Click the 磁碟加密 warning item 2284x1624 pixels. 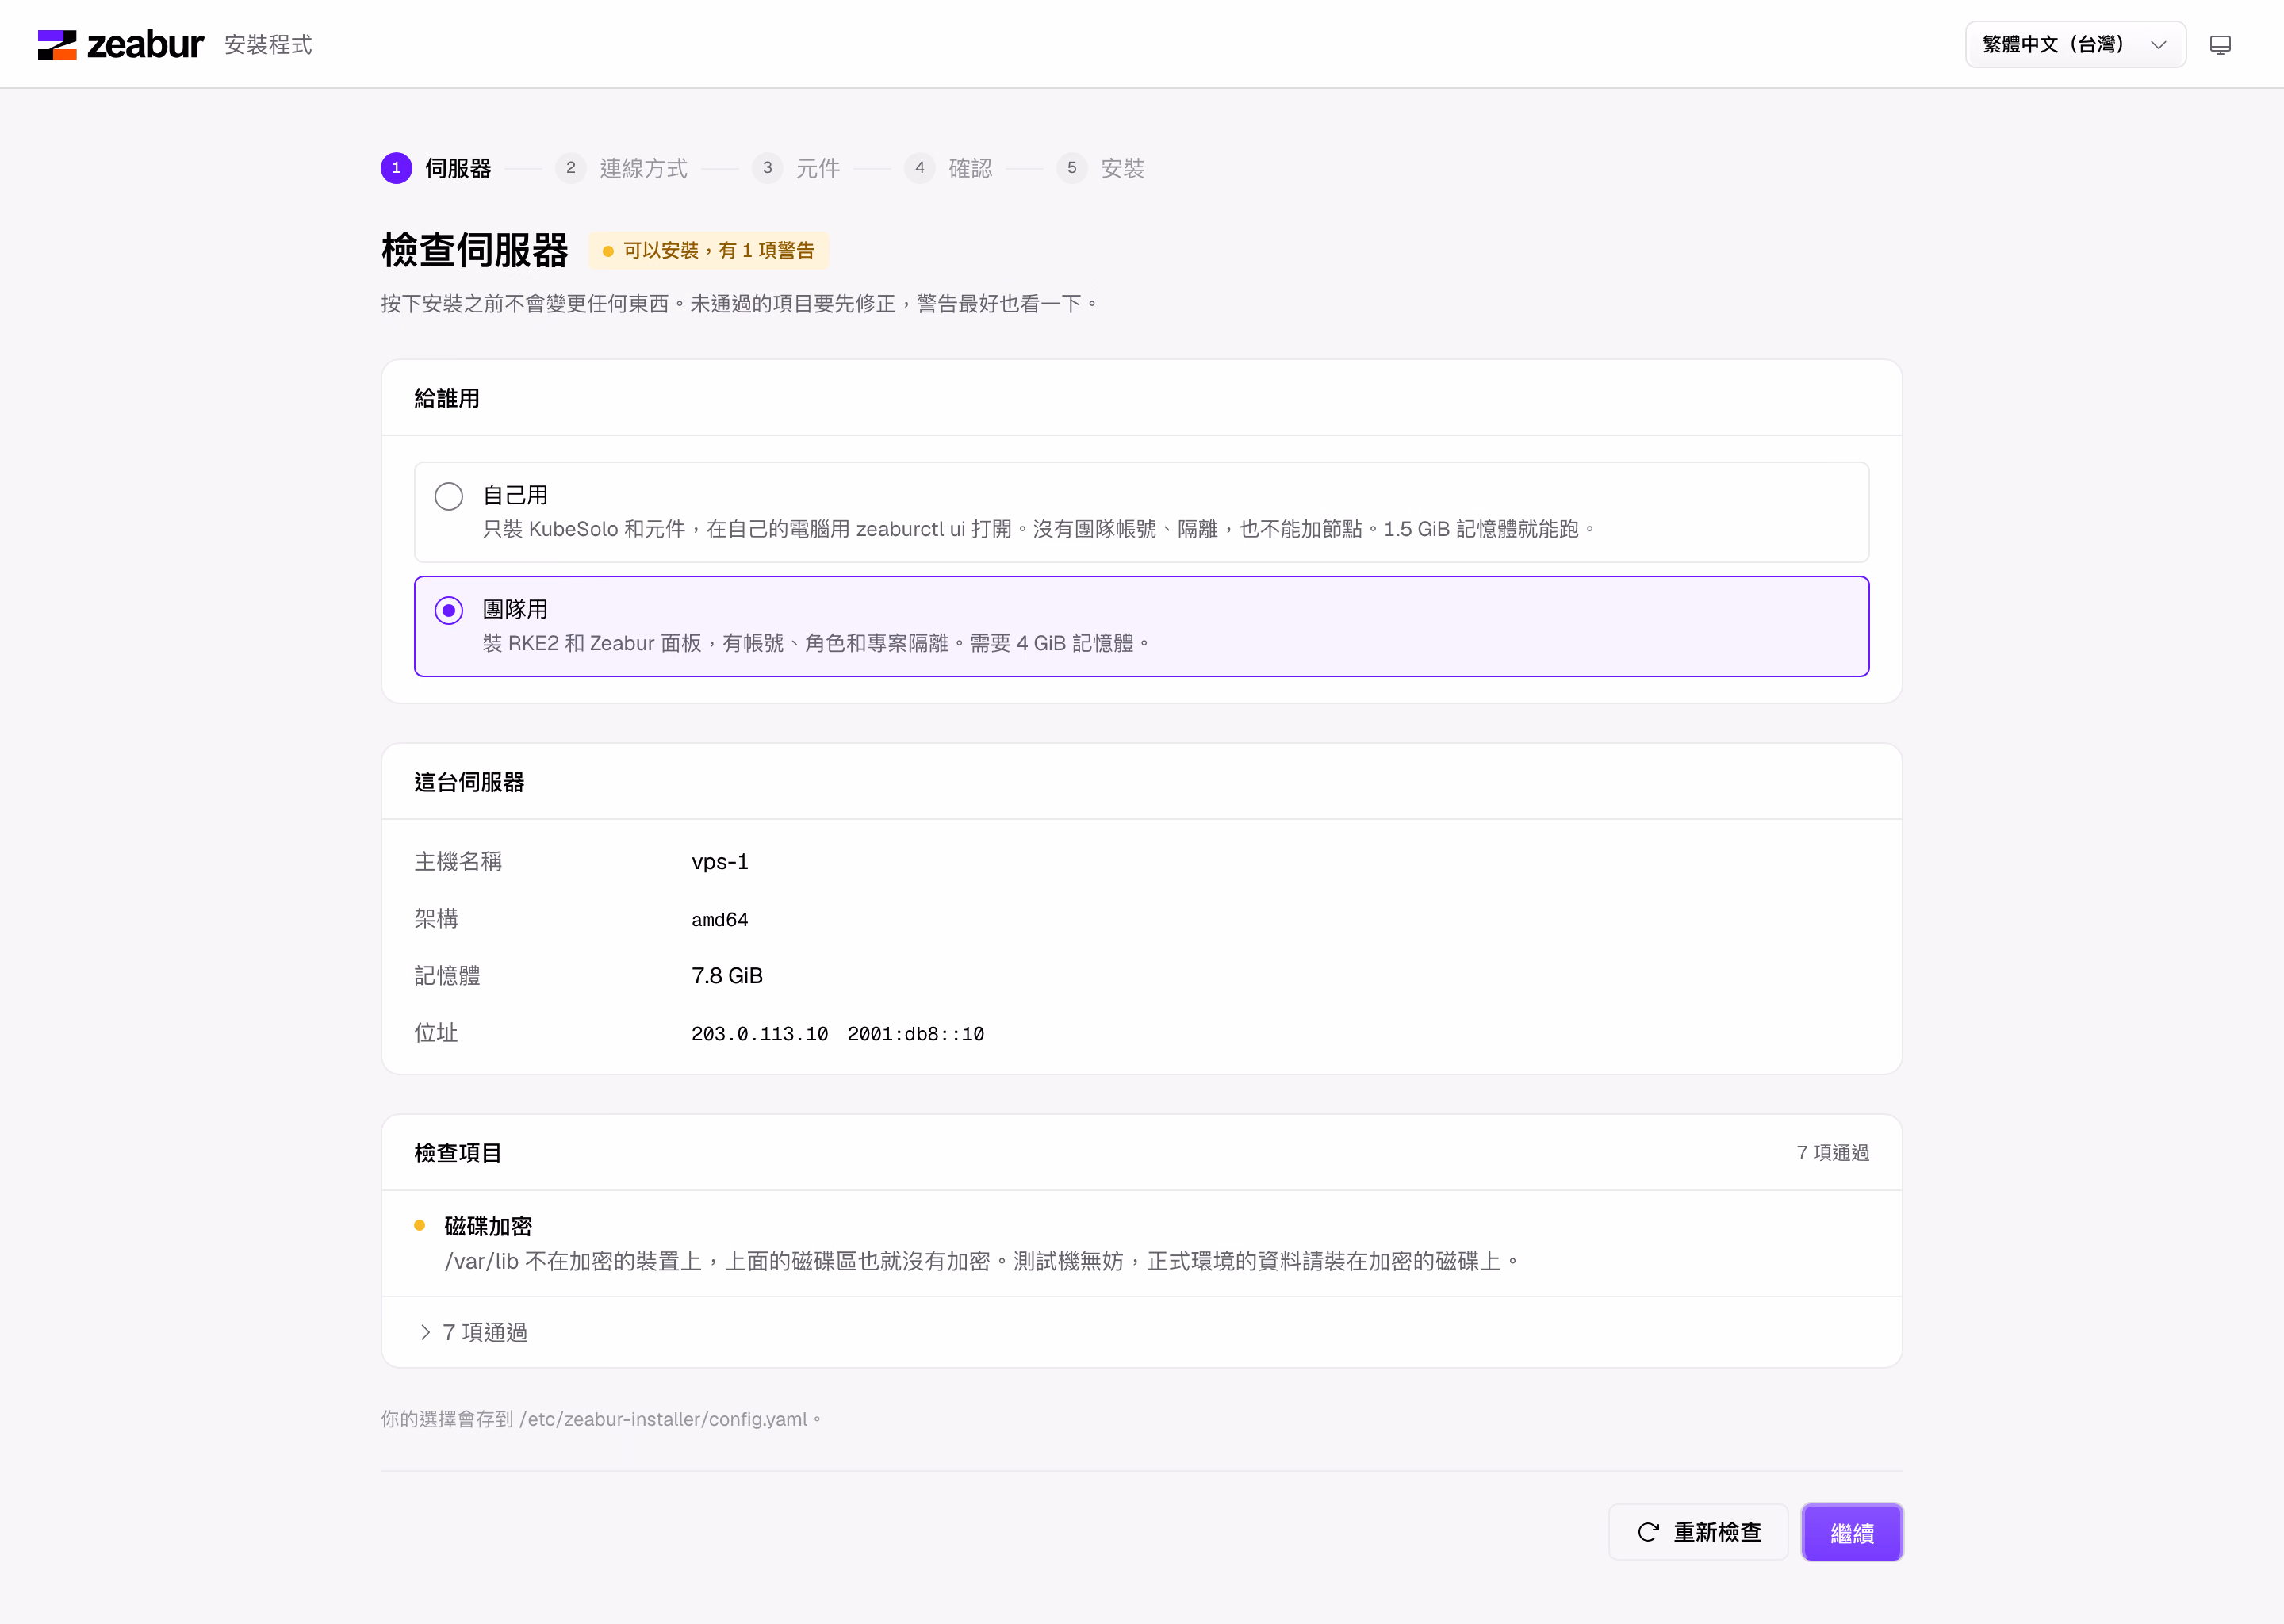click(x=1141, y=1243)
